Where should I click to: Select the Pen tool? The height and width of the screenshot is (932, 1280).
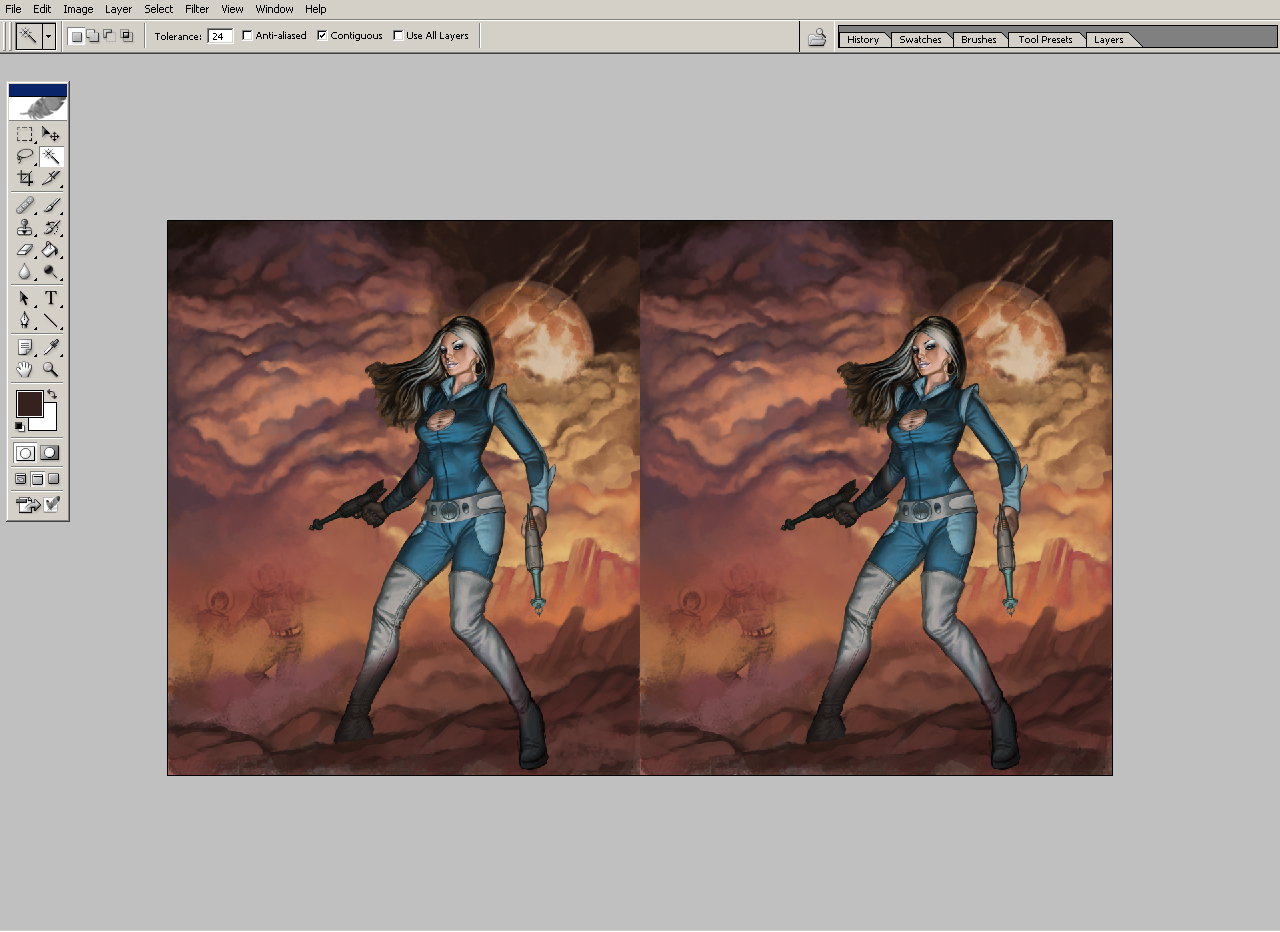25,320
